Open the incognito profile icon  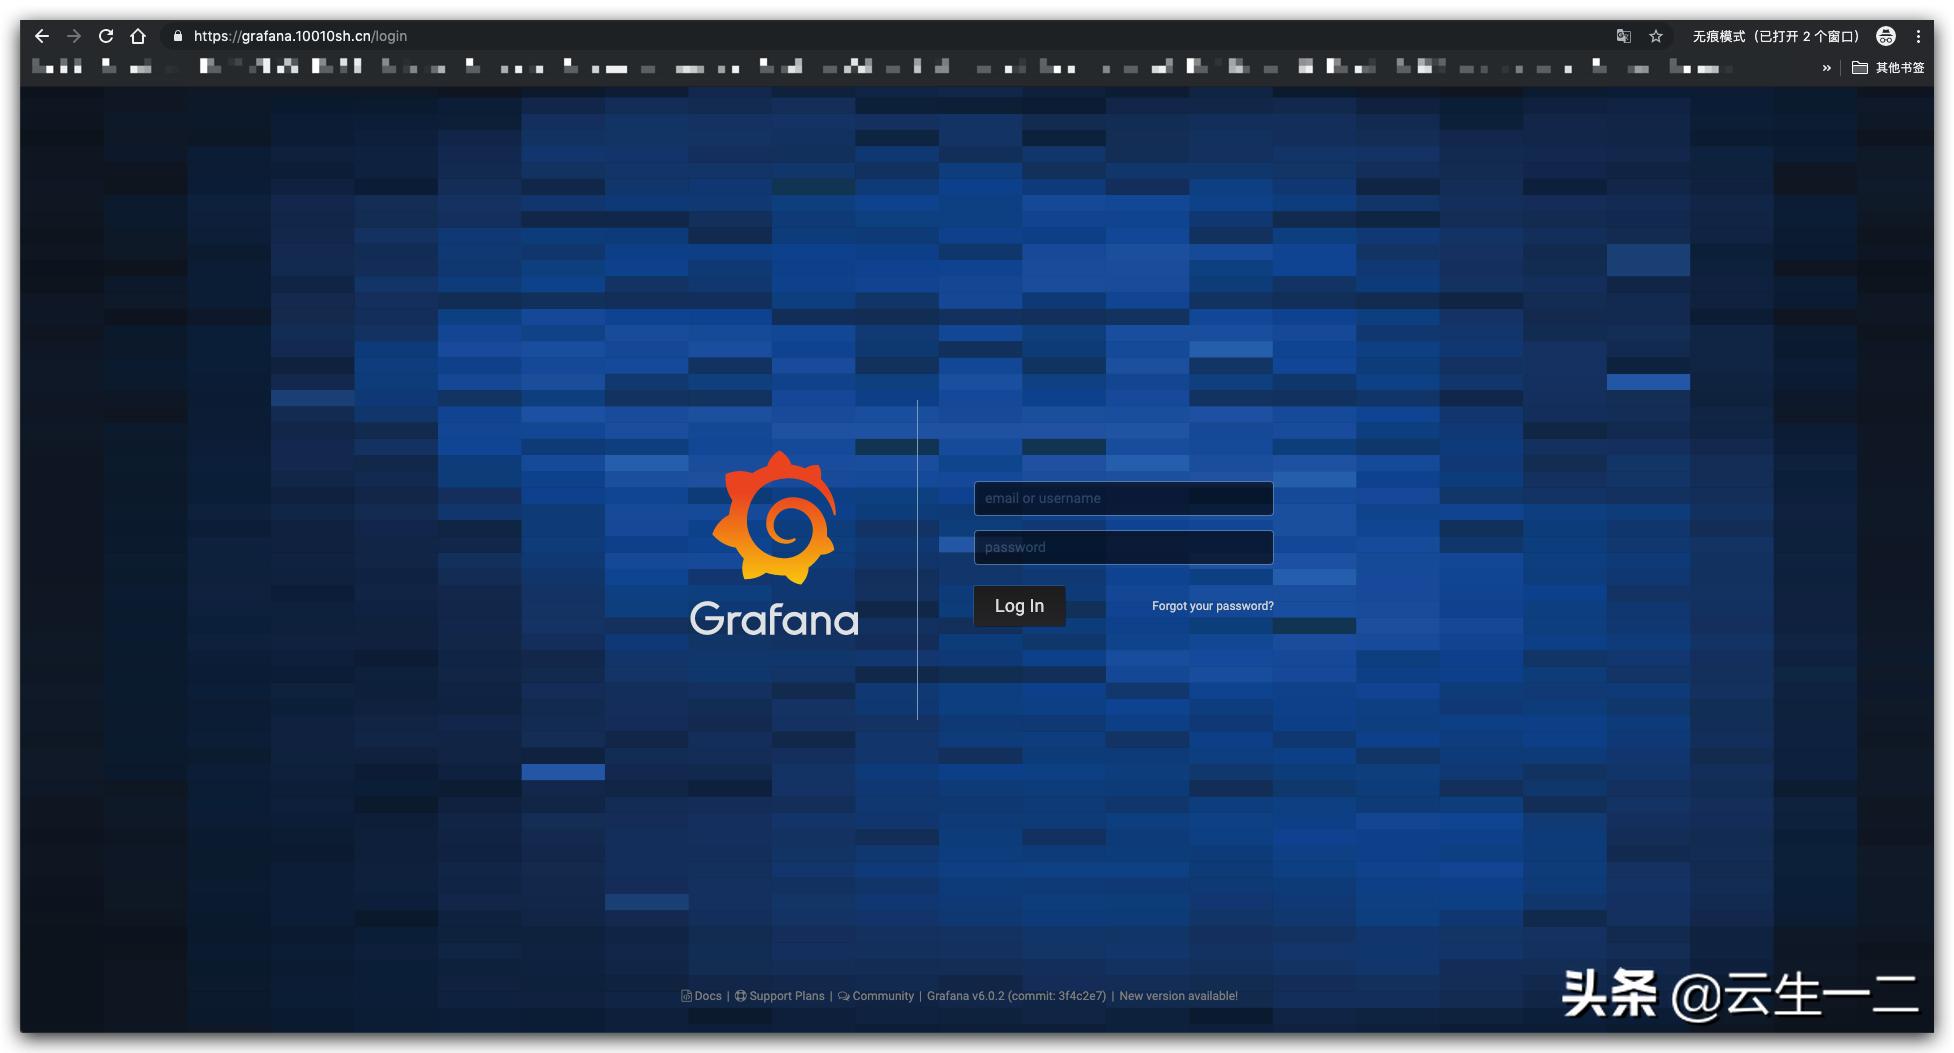[1886, 36]
